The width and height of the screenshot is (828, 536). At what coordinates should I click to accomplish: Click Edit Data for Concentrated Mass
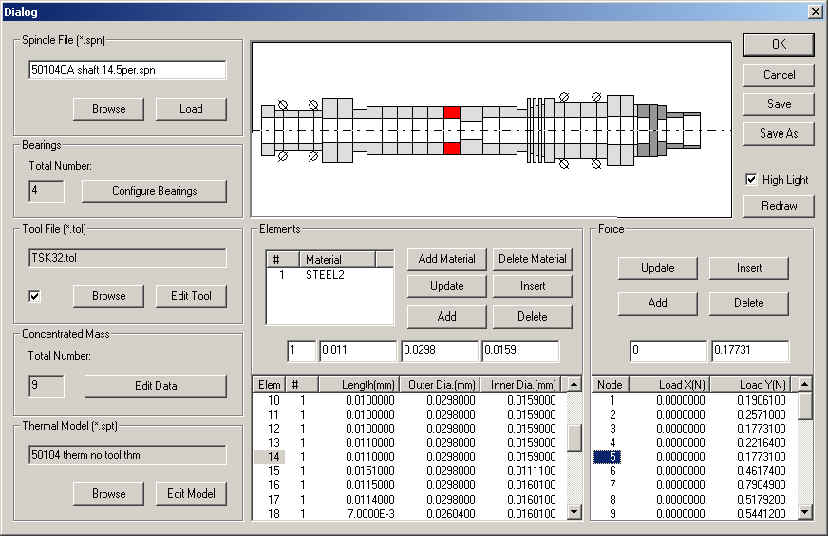[155, 386]
